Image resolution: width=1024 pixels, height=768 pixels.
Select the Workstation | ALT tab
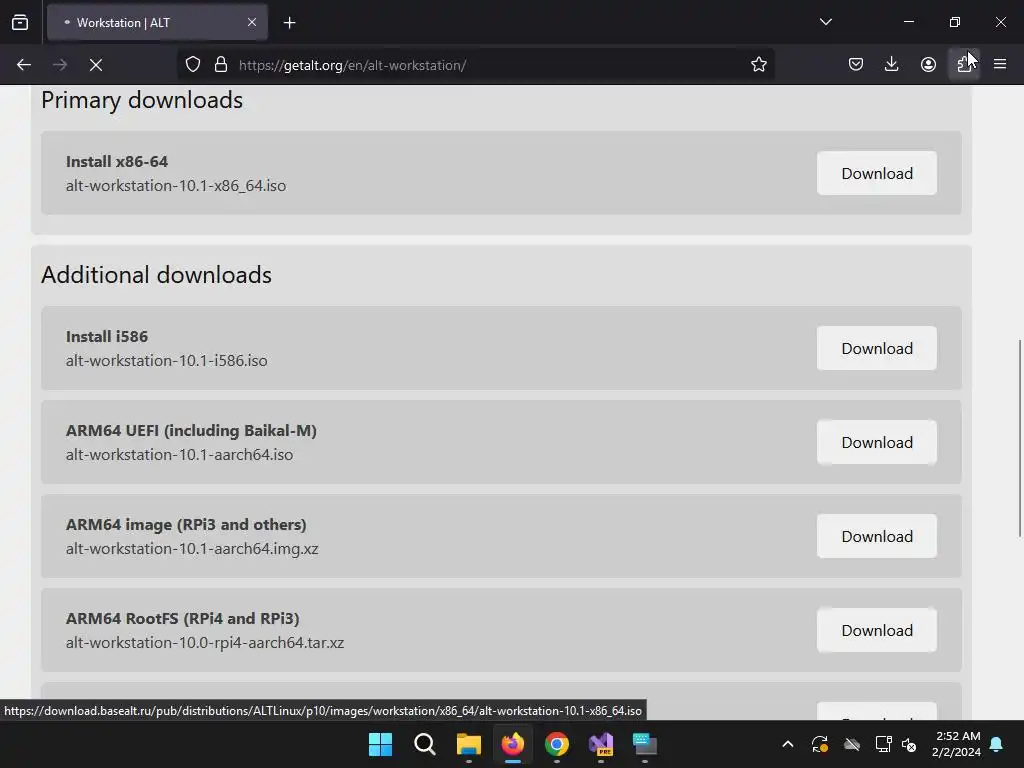[157, 23]
